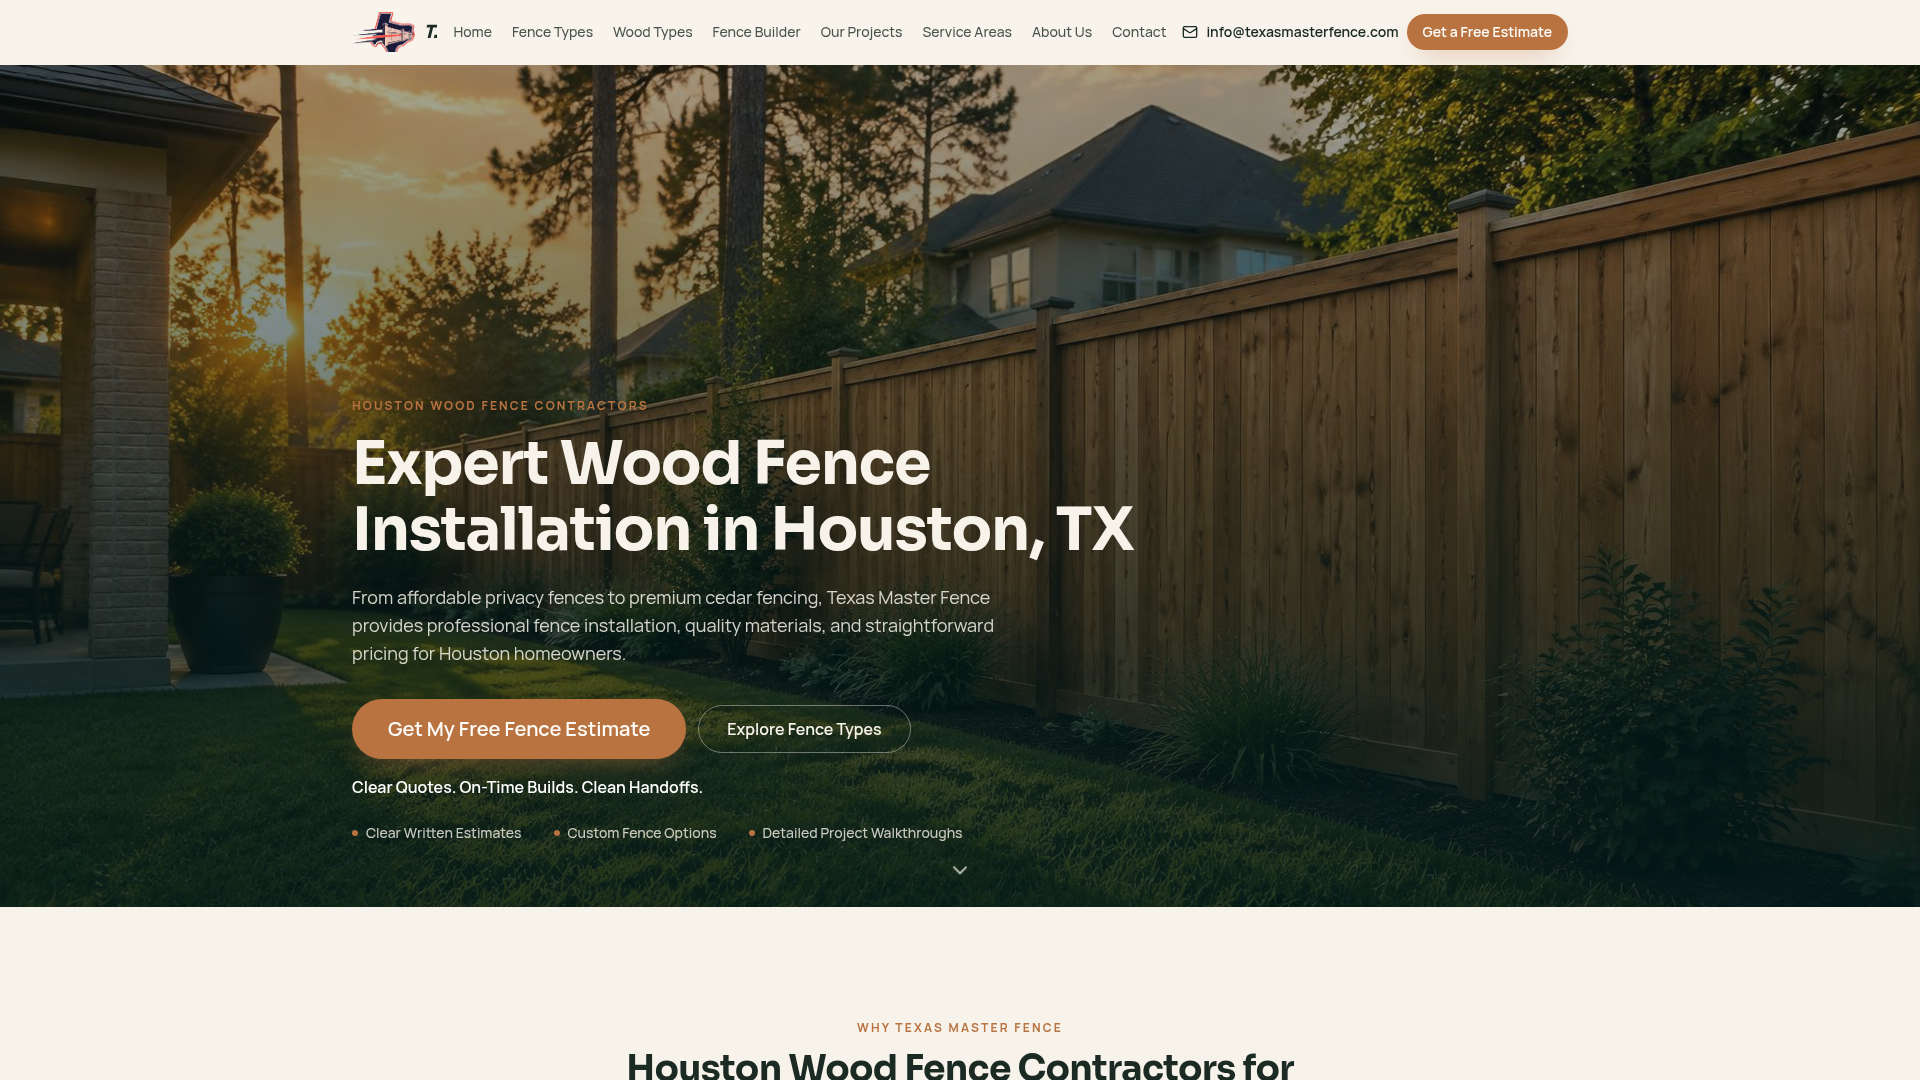Click the Explore Fence Types button
This screenshot has height=1080, width=1920.
click(804, 729)
